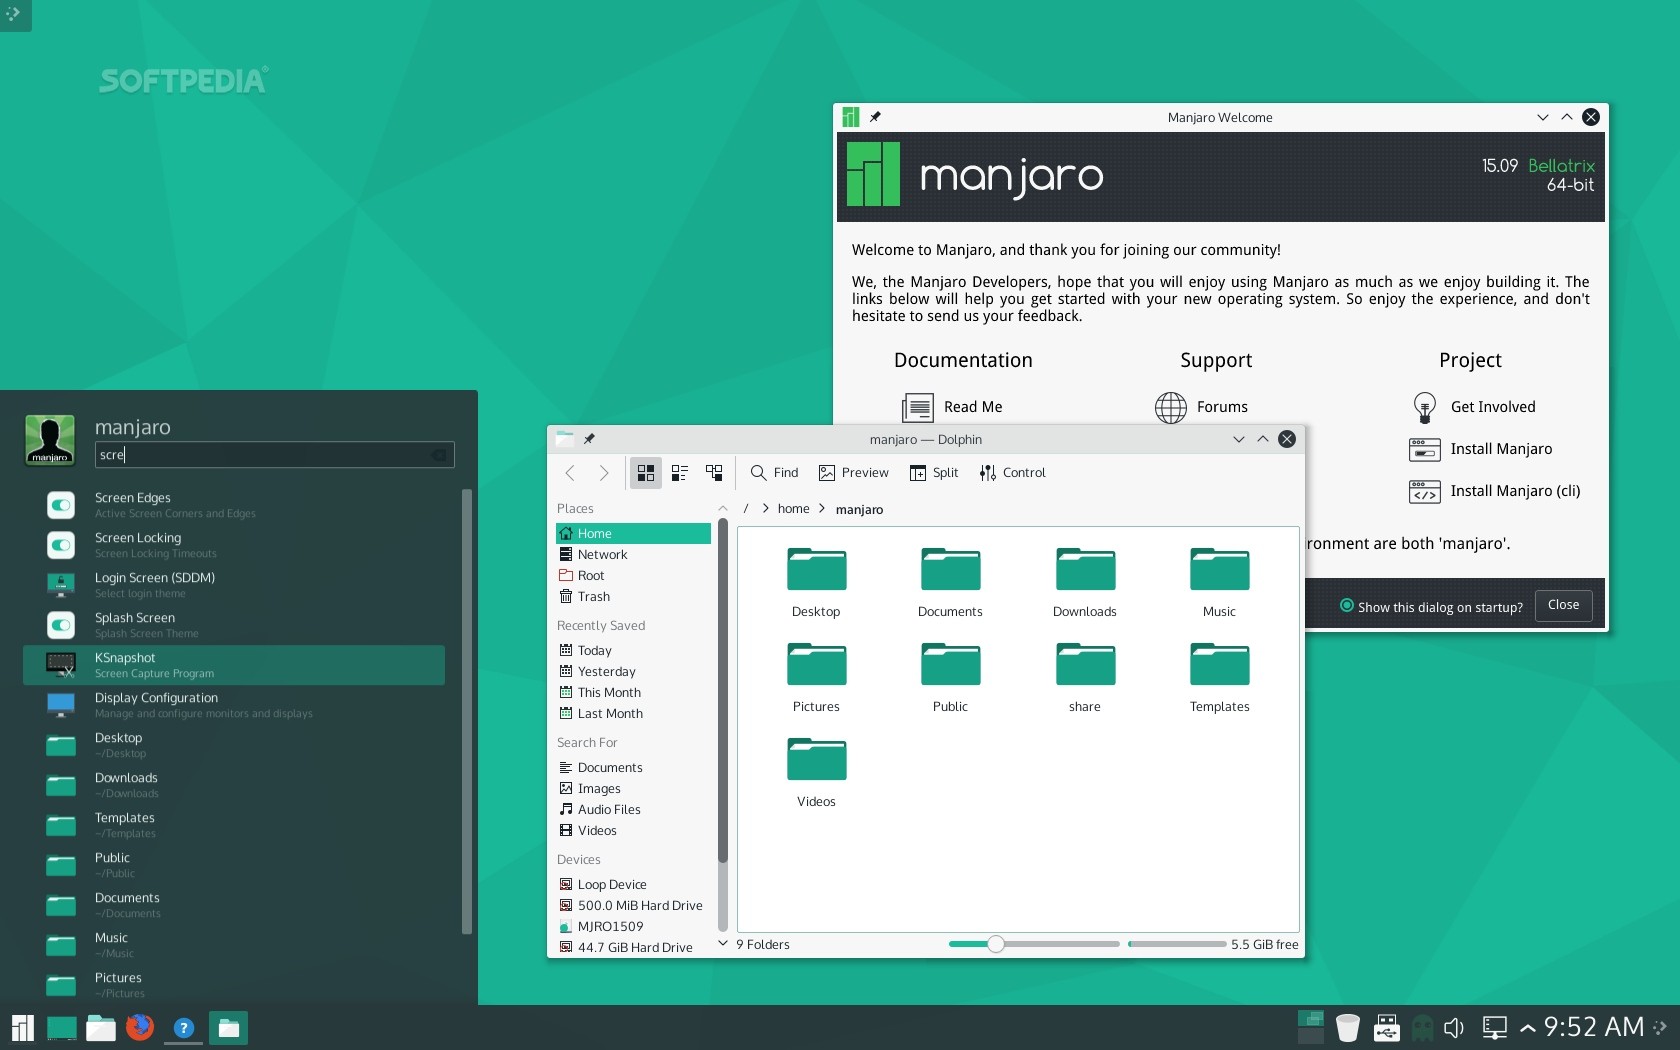Click the breadcrumb arrow after home

(822, 509)
